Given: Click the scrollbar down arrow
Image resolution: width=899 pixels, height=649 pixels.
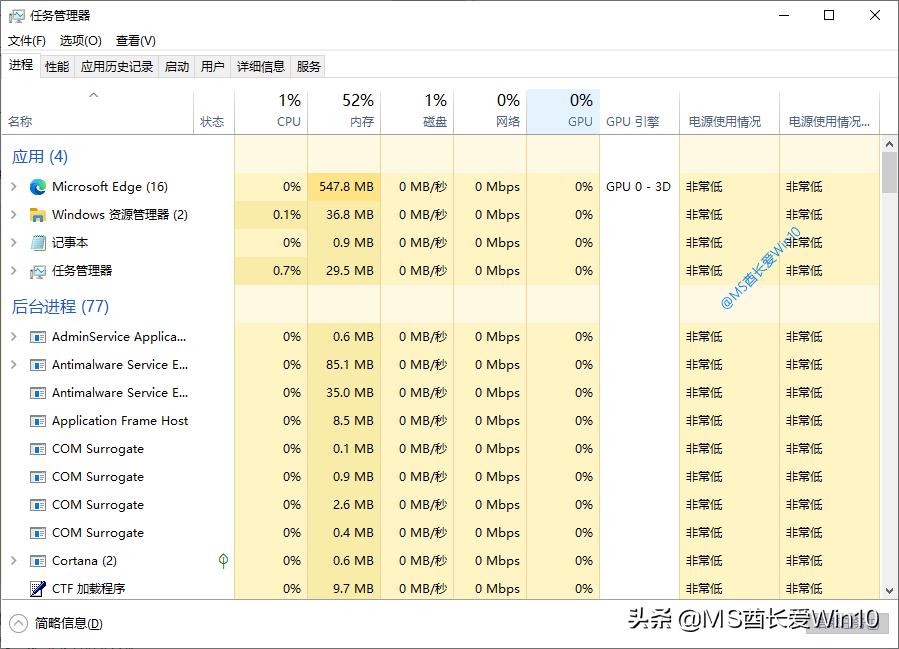Looking at the screenshot, I should 888,589.
